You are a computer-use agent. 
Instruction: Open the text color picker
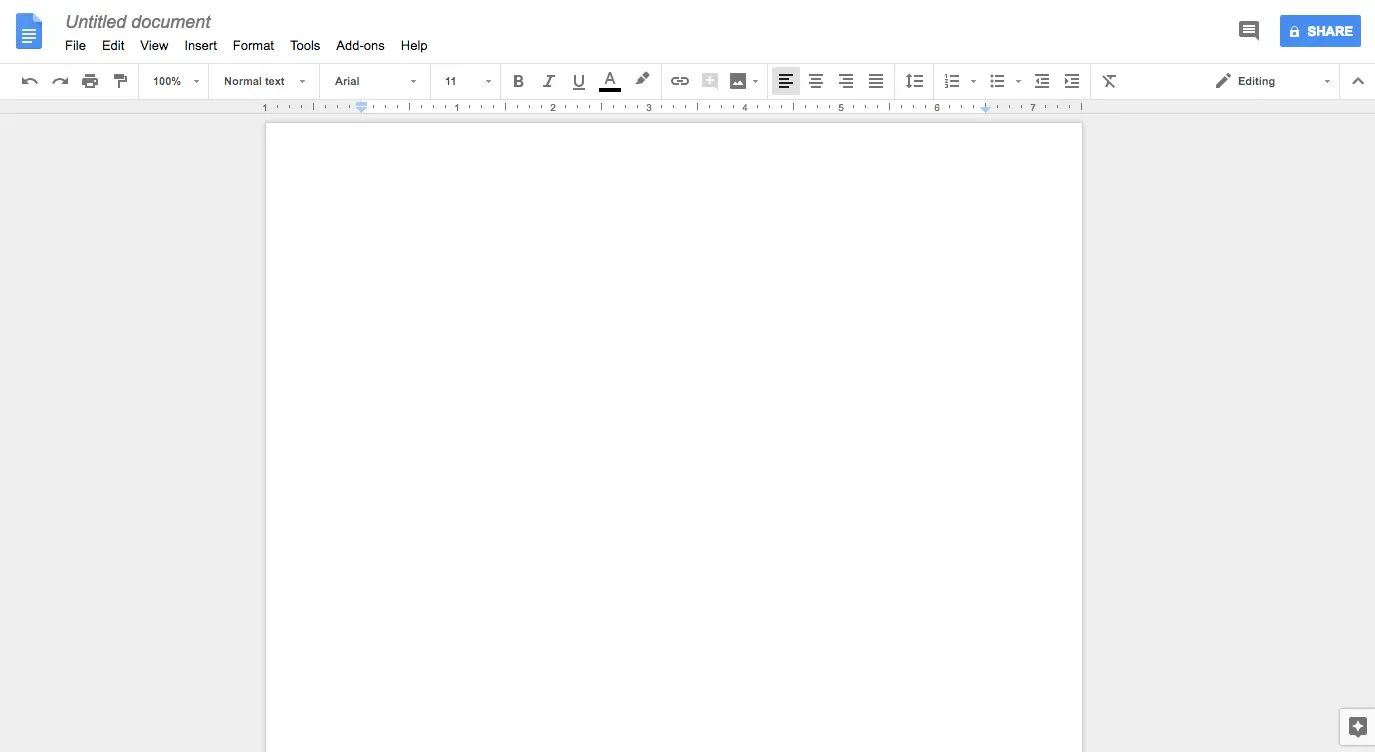click(610, 81)
